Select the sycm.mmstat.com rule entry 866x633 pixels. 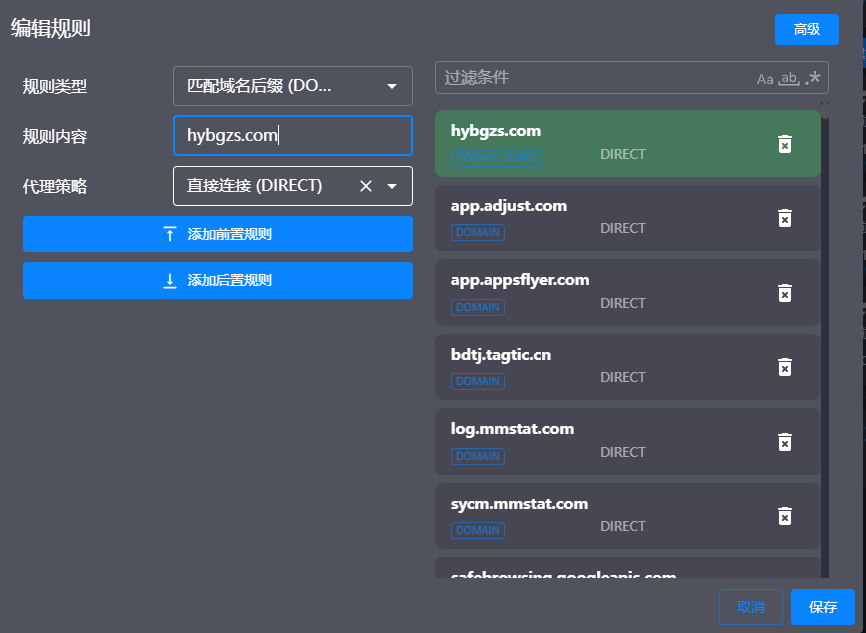coord(627,516)
